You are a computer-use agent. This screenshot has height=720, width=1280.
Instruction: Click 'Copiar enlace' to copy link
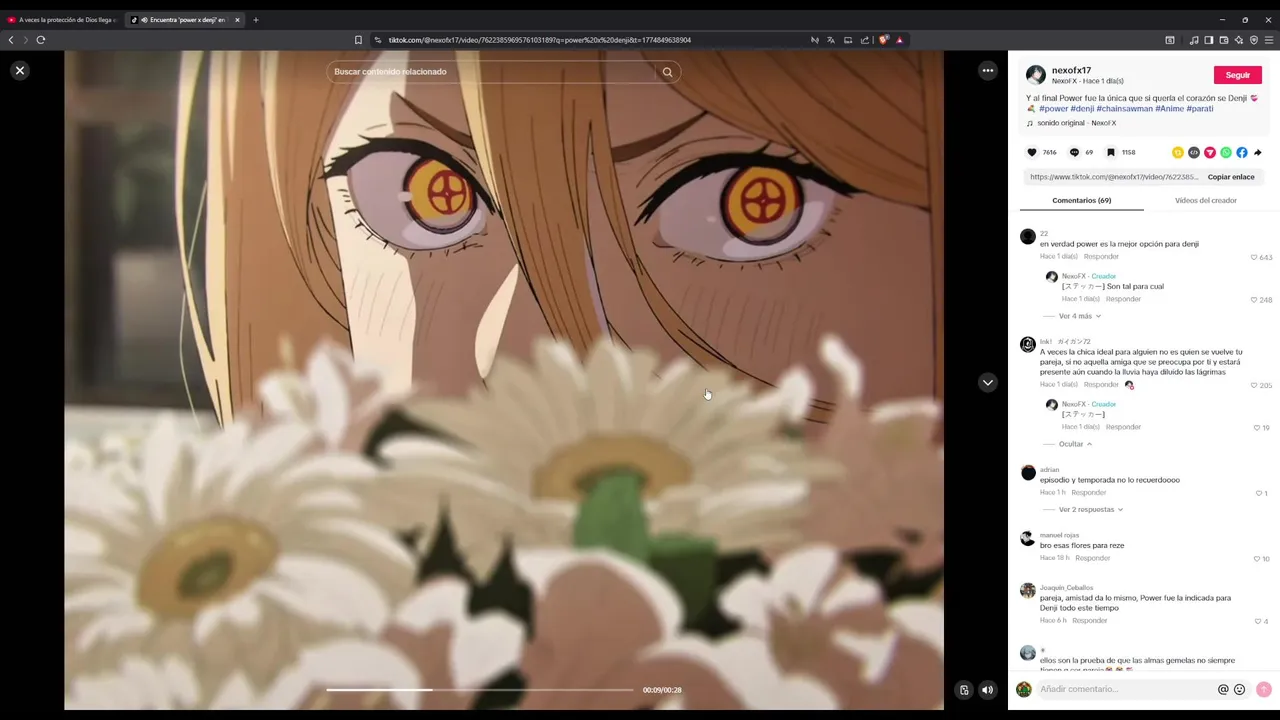click(x=1231, y=177)
